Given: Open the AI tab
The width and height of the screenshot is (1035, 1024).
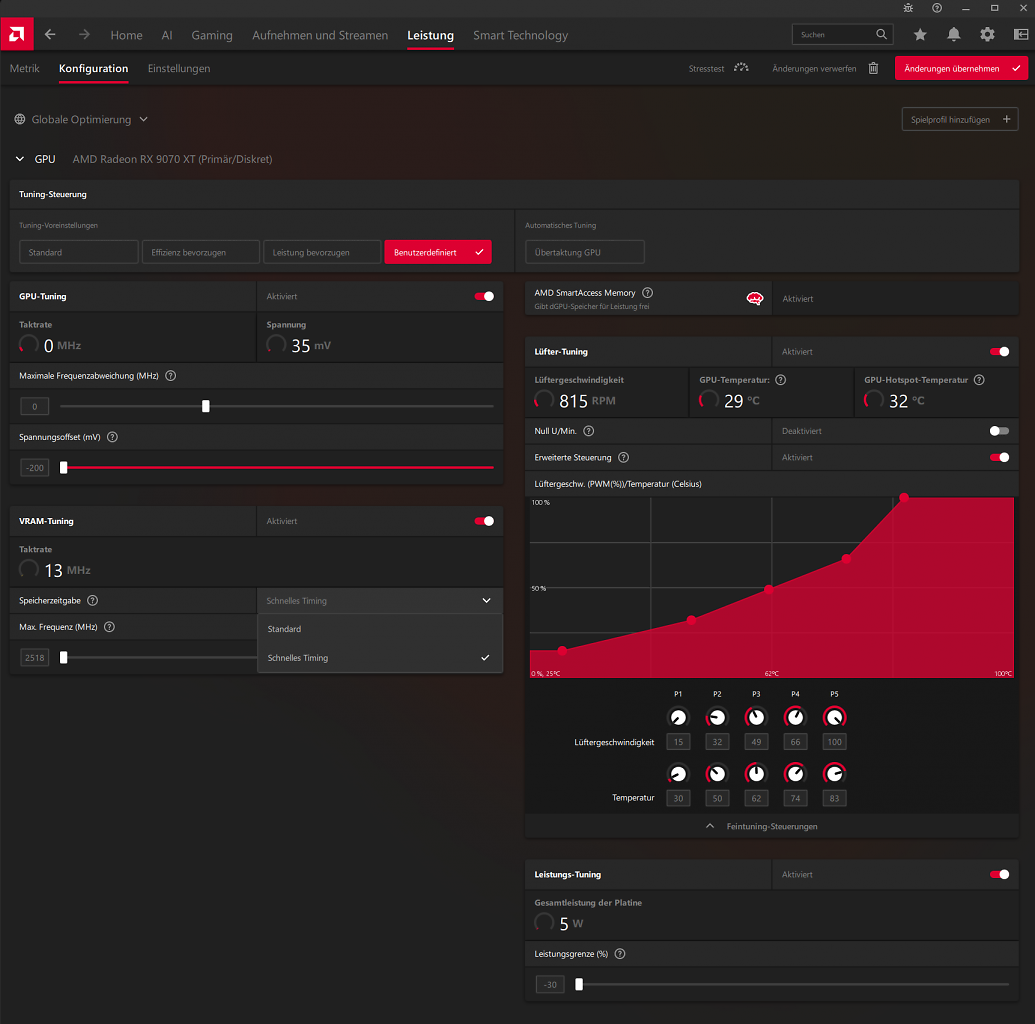Looking at the screenshot, I should [167, 35].
